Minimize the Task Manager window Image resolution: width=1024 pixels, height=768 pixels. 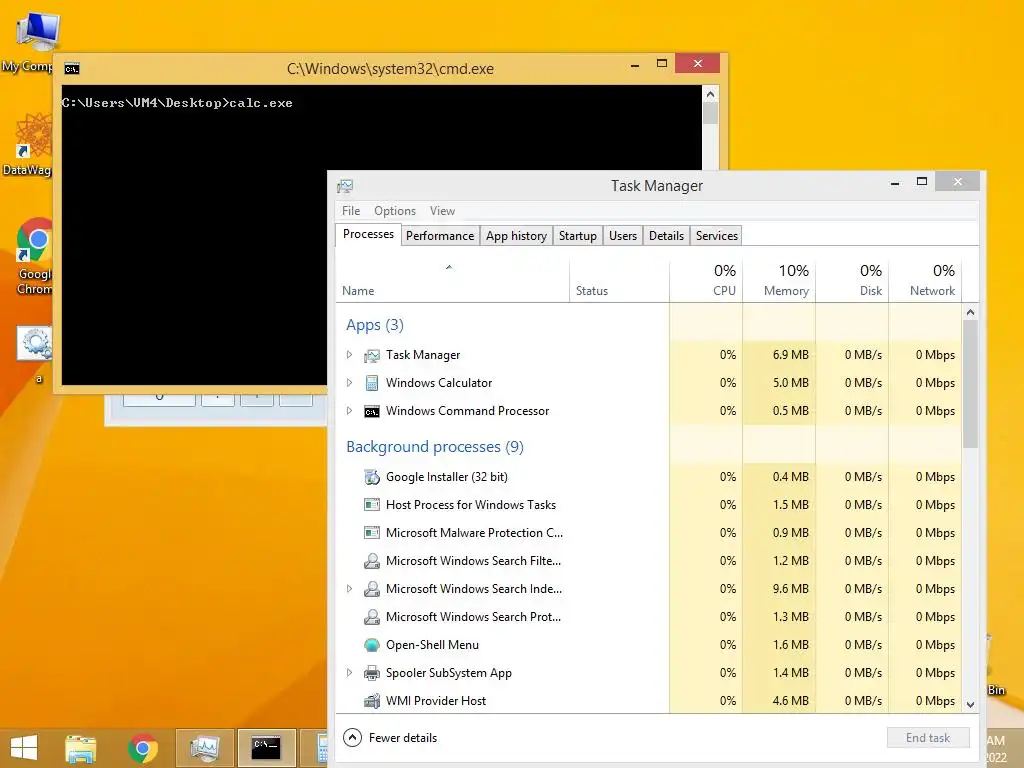(895, 184)
